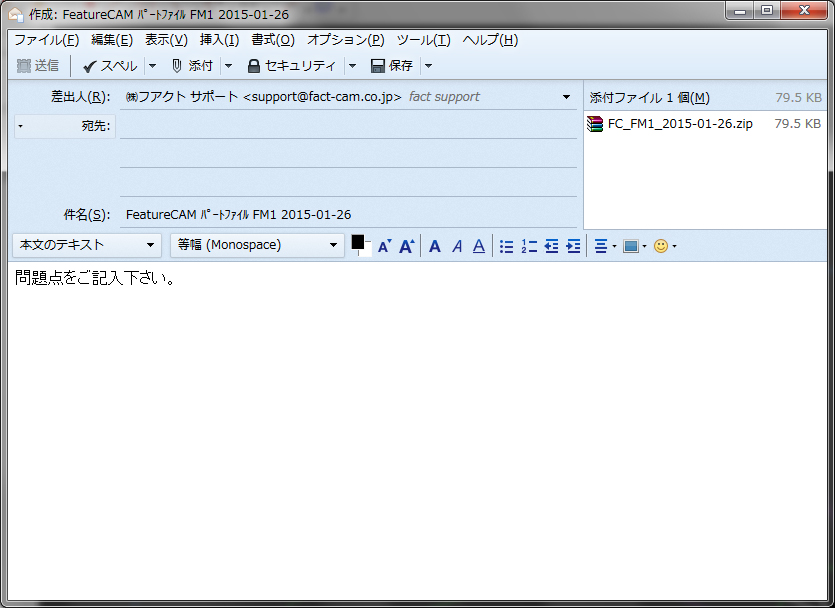
Task: Outdent the text
Action: pos(551,246)
